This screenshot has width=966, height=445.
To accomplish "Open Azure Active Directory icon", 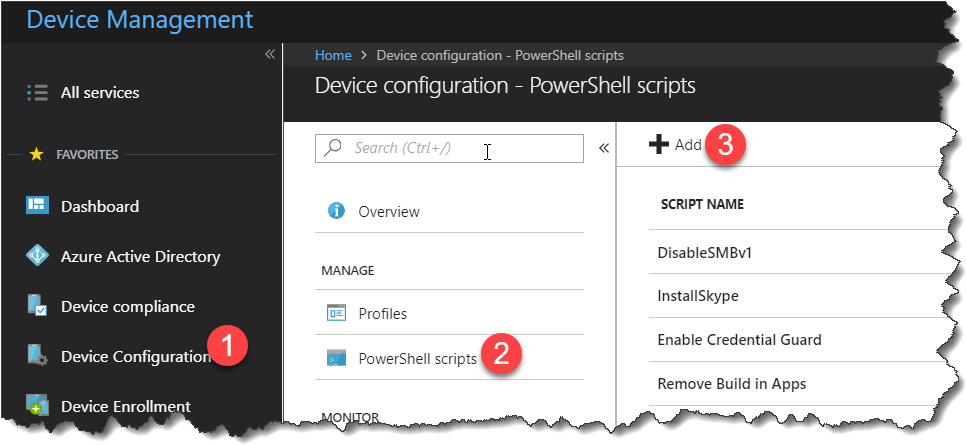I will tap(38, 257).
